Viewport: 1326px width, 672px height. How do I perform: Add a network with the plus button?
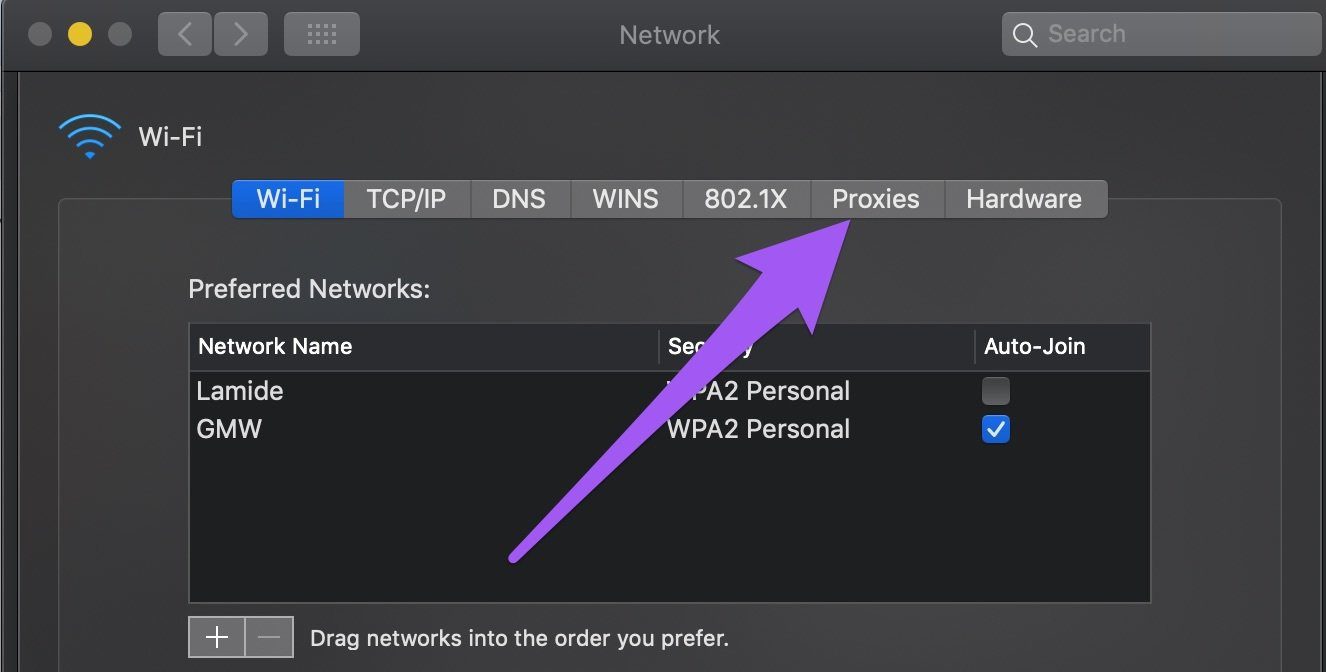point(217,637)
